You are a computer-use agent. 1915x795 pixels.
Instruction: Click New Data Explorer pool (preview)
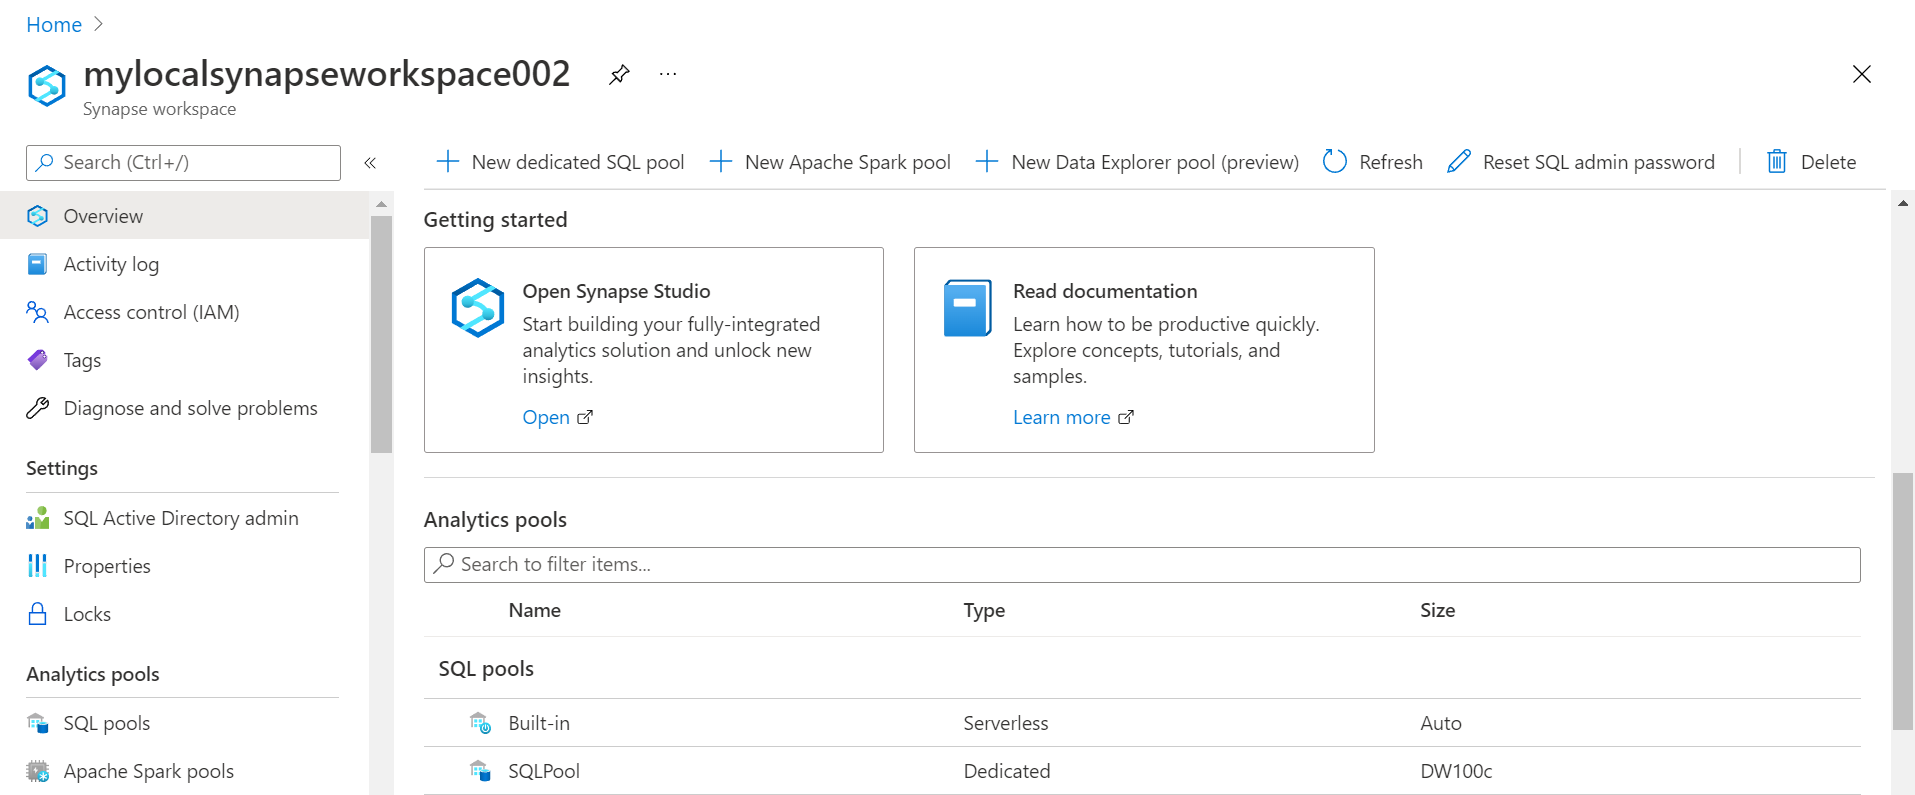[x=1137, y=162]
